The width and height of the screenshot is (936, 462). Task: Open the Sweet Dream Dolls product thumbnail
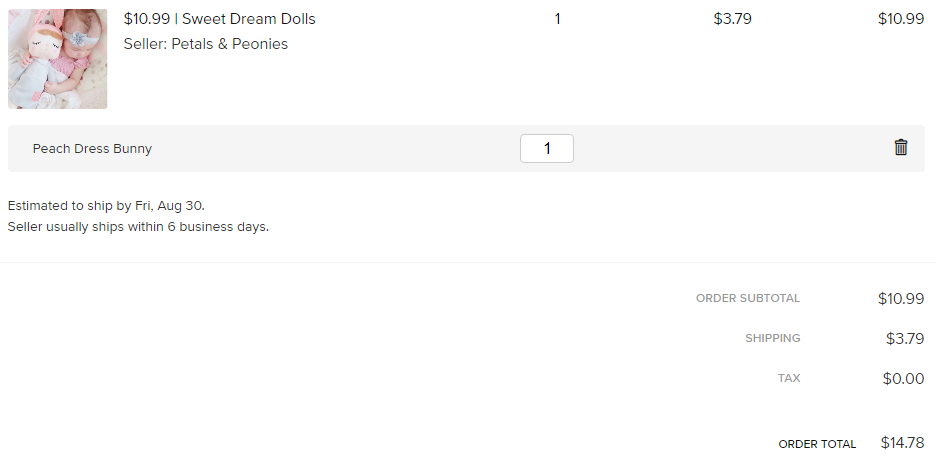57,59
